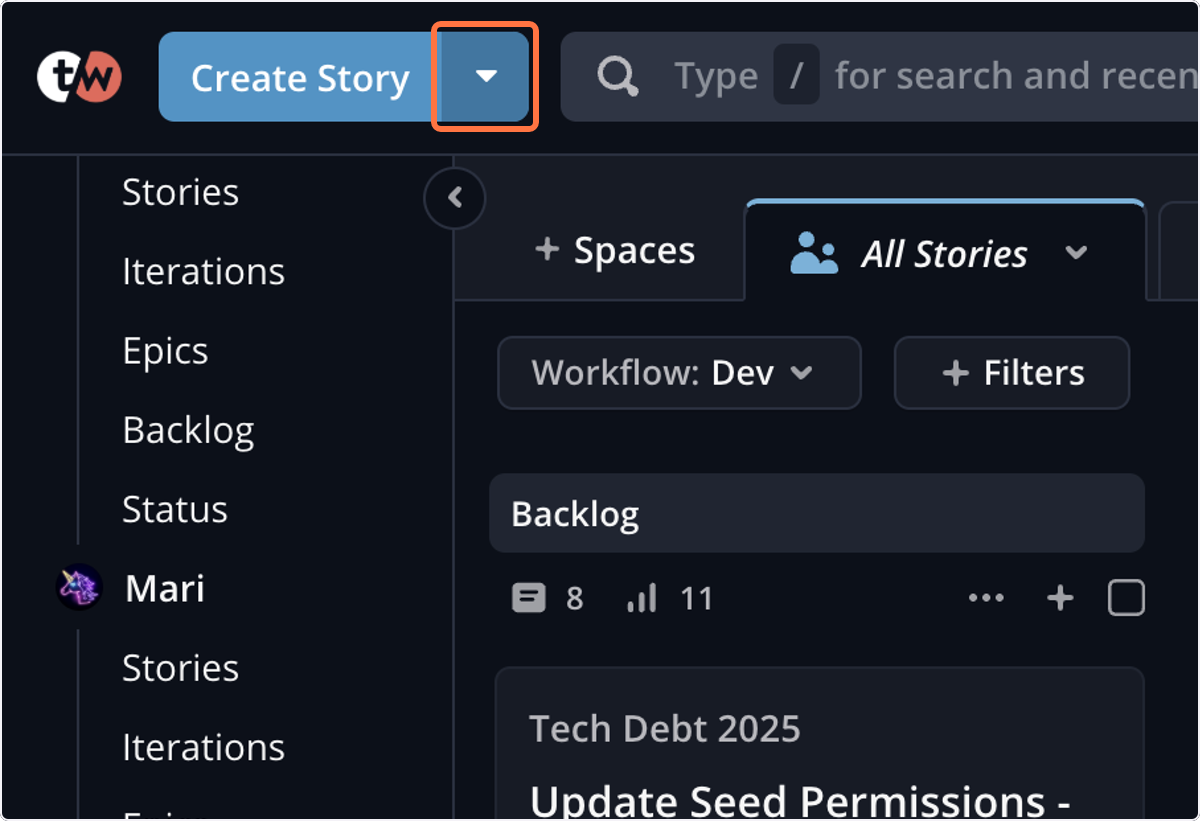Open Status in the sidebar
The height and width of the screenshot is (821, 1200).
click(x=175, y=509)
